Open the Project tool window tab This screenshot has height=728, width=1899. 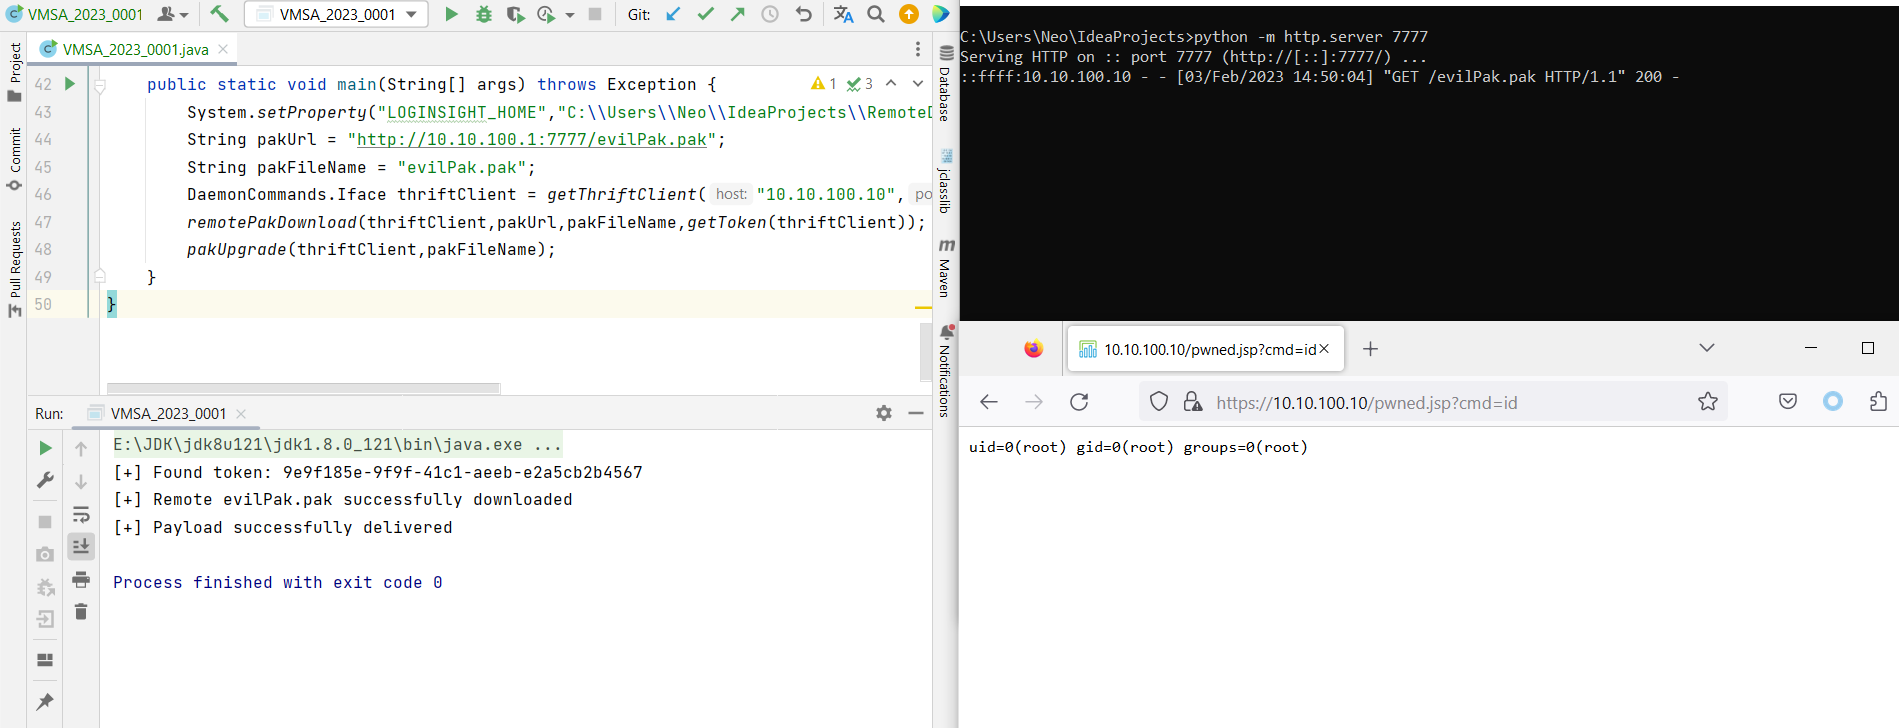click(14, 71)
